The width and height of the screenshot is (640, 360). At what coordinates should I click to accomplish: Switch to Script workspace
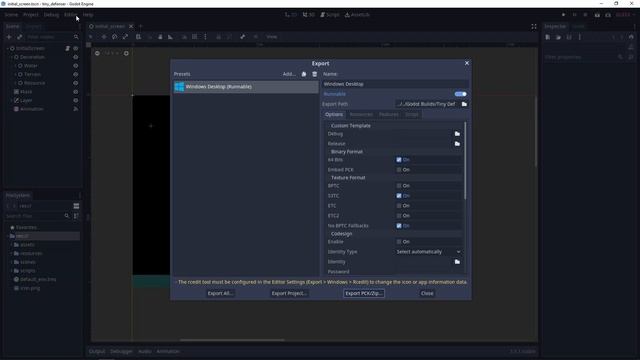point(330,15)
